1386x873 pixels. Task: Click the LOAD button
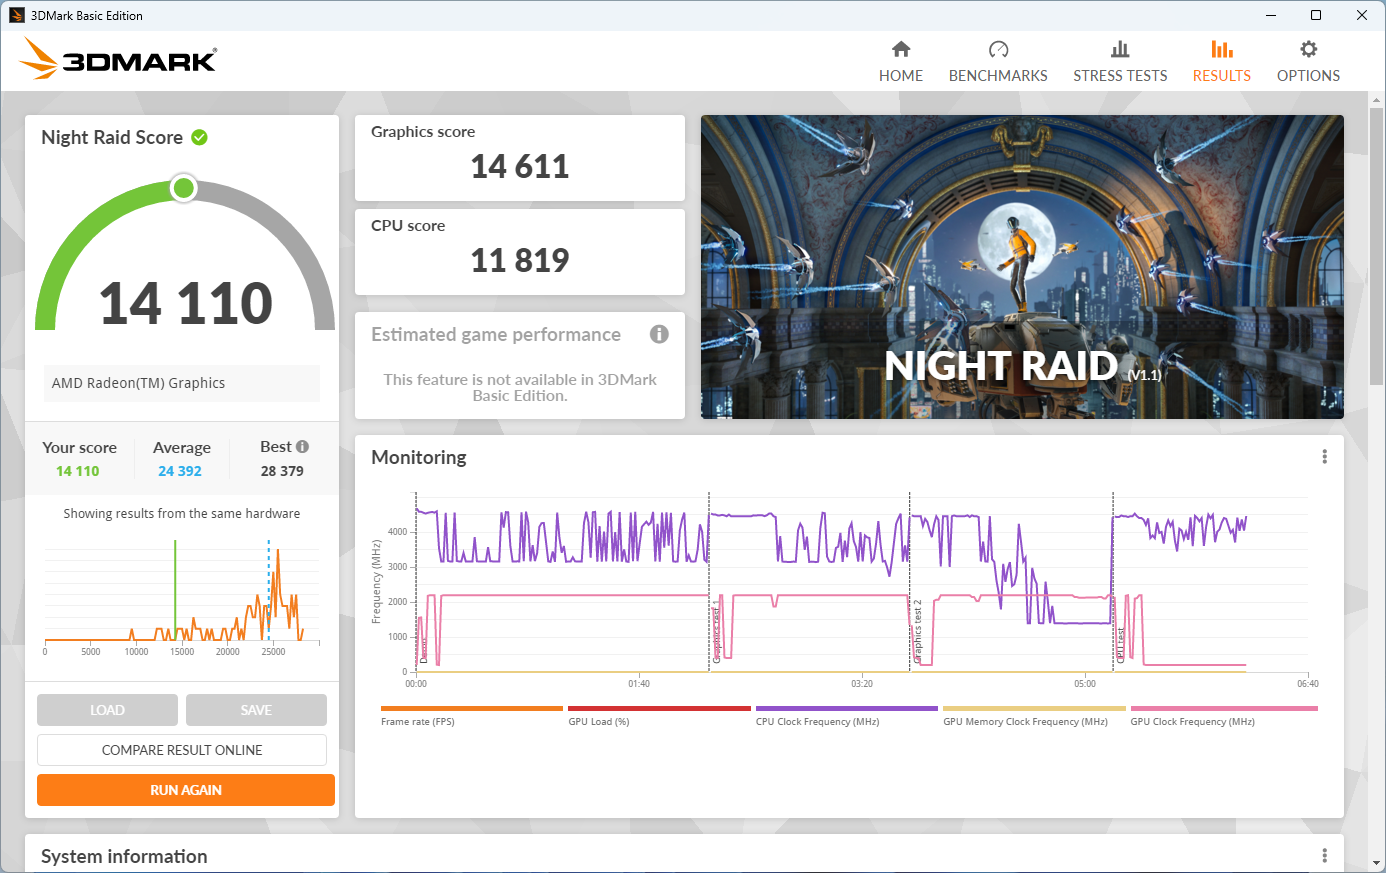(107, 710)
